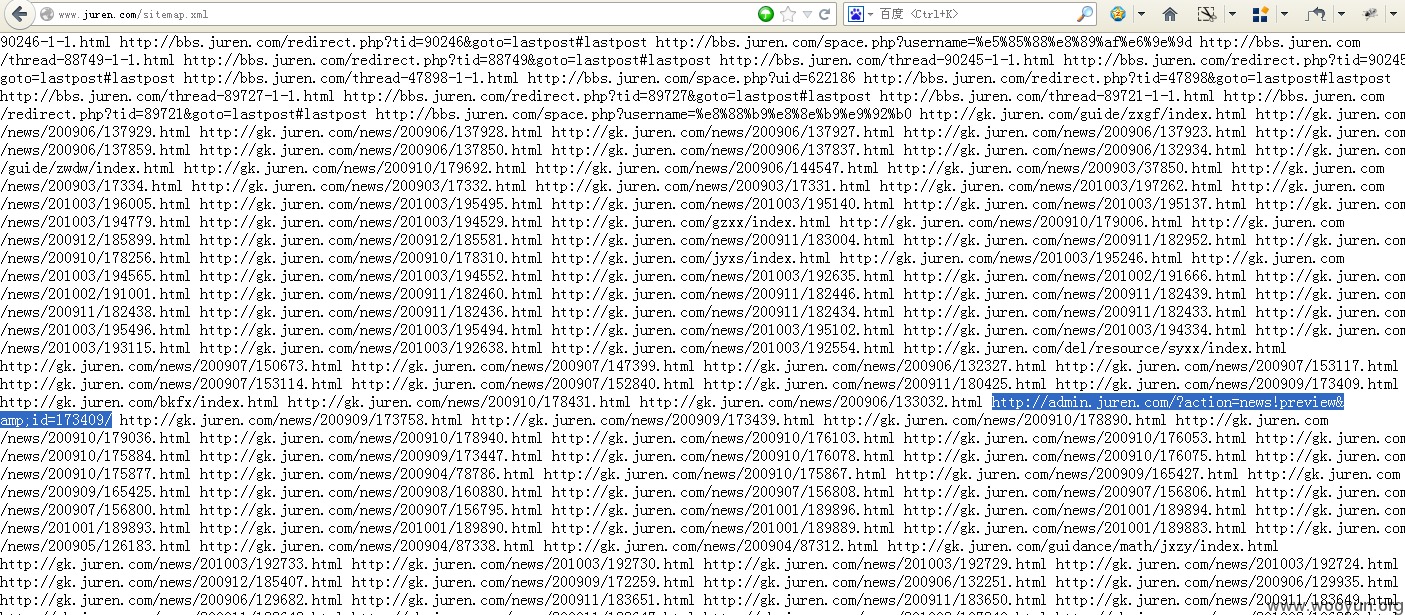This screenshot has height=615, width=1405.
Task: Open the address bar history dropdown arrow
Action: (807, 14)
